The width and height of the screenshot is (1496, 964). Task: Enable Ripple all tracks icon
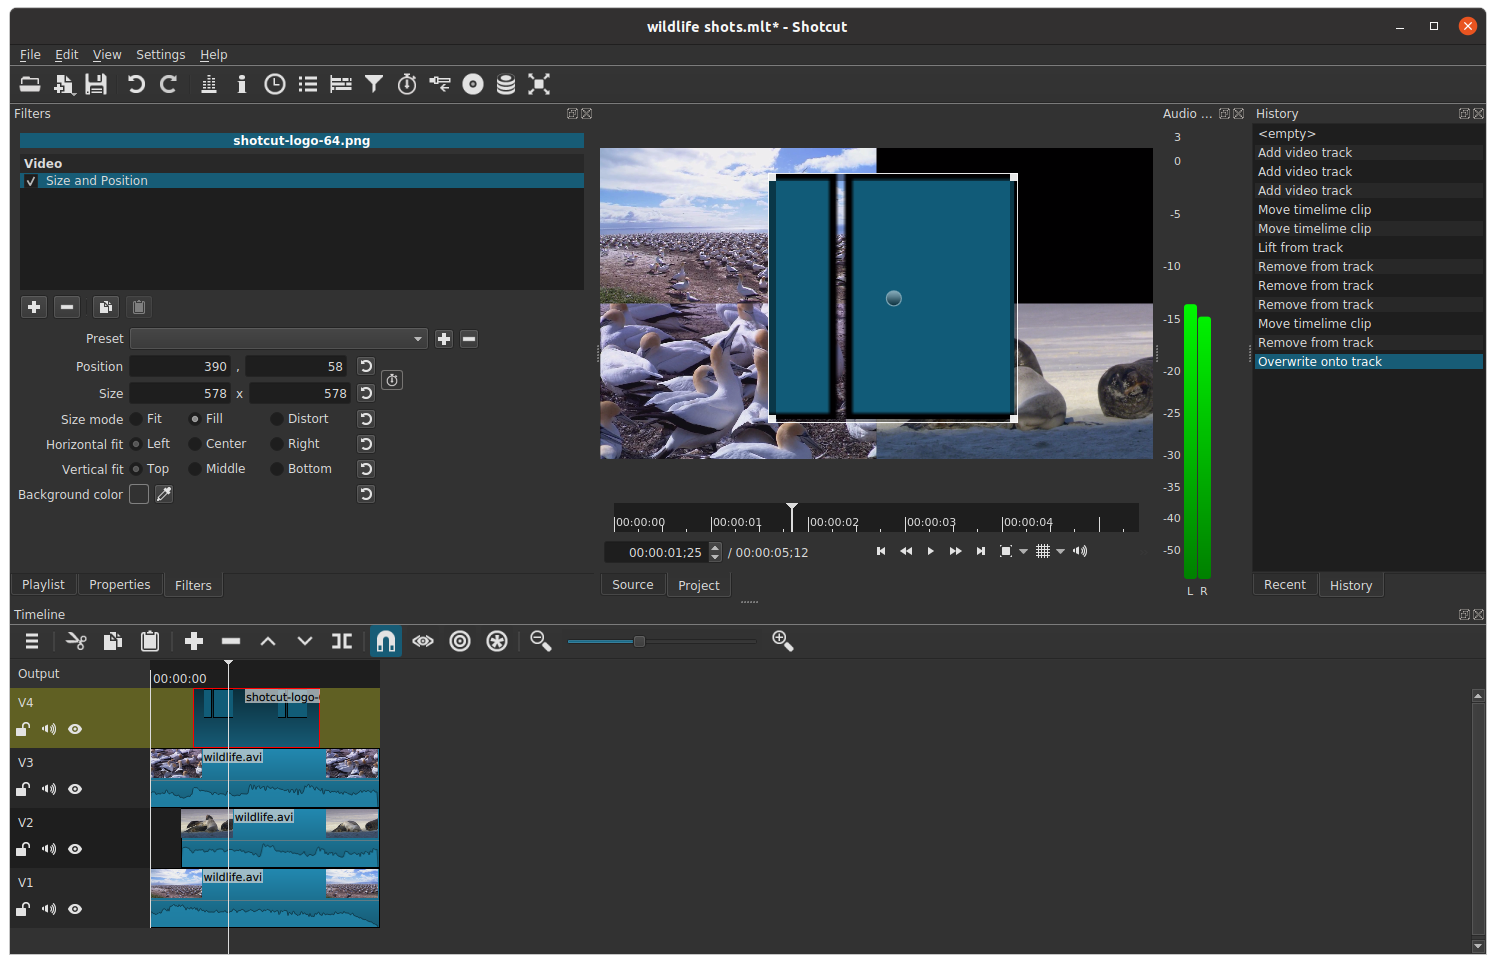[x=497, y=642]
